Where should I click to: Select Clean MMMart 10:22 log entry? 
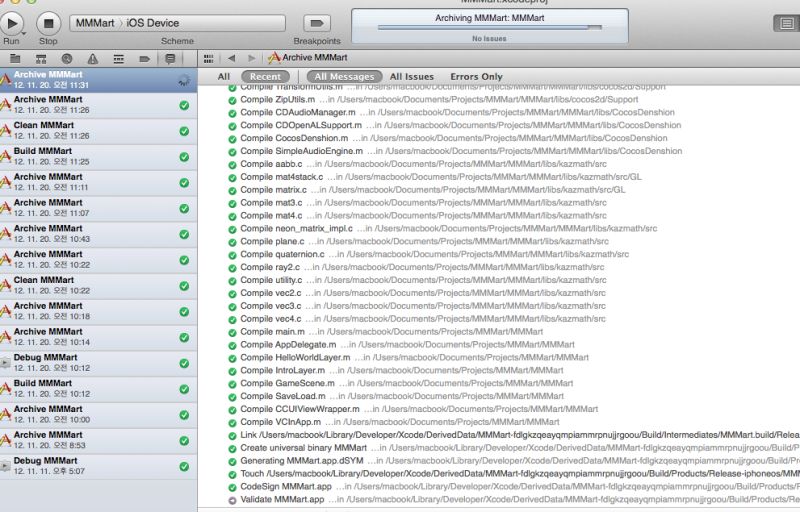(x=98, y=286)
